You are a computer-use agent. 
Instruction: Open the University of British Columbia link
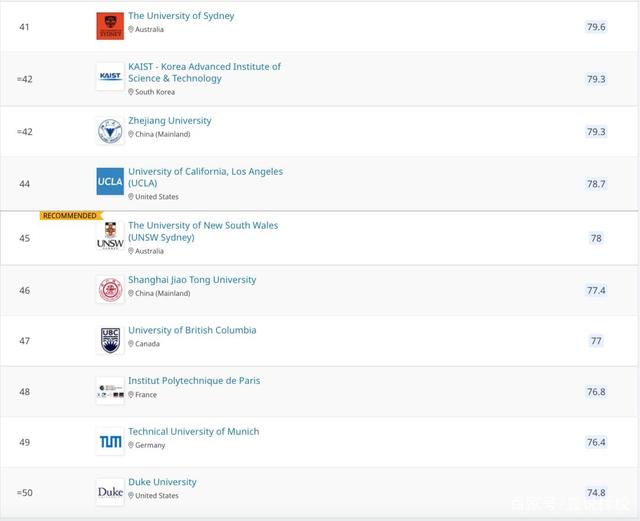tap(192, 330)
